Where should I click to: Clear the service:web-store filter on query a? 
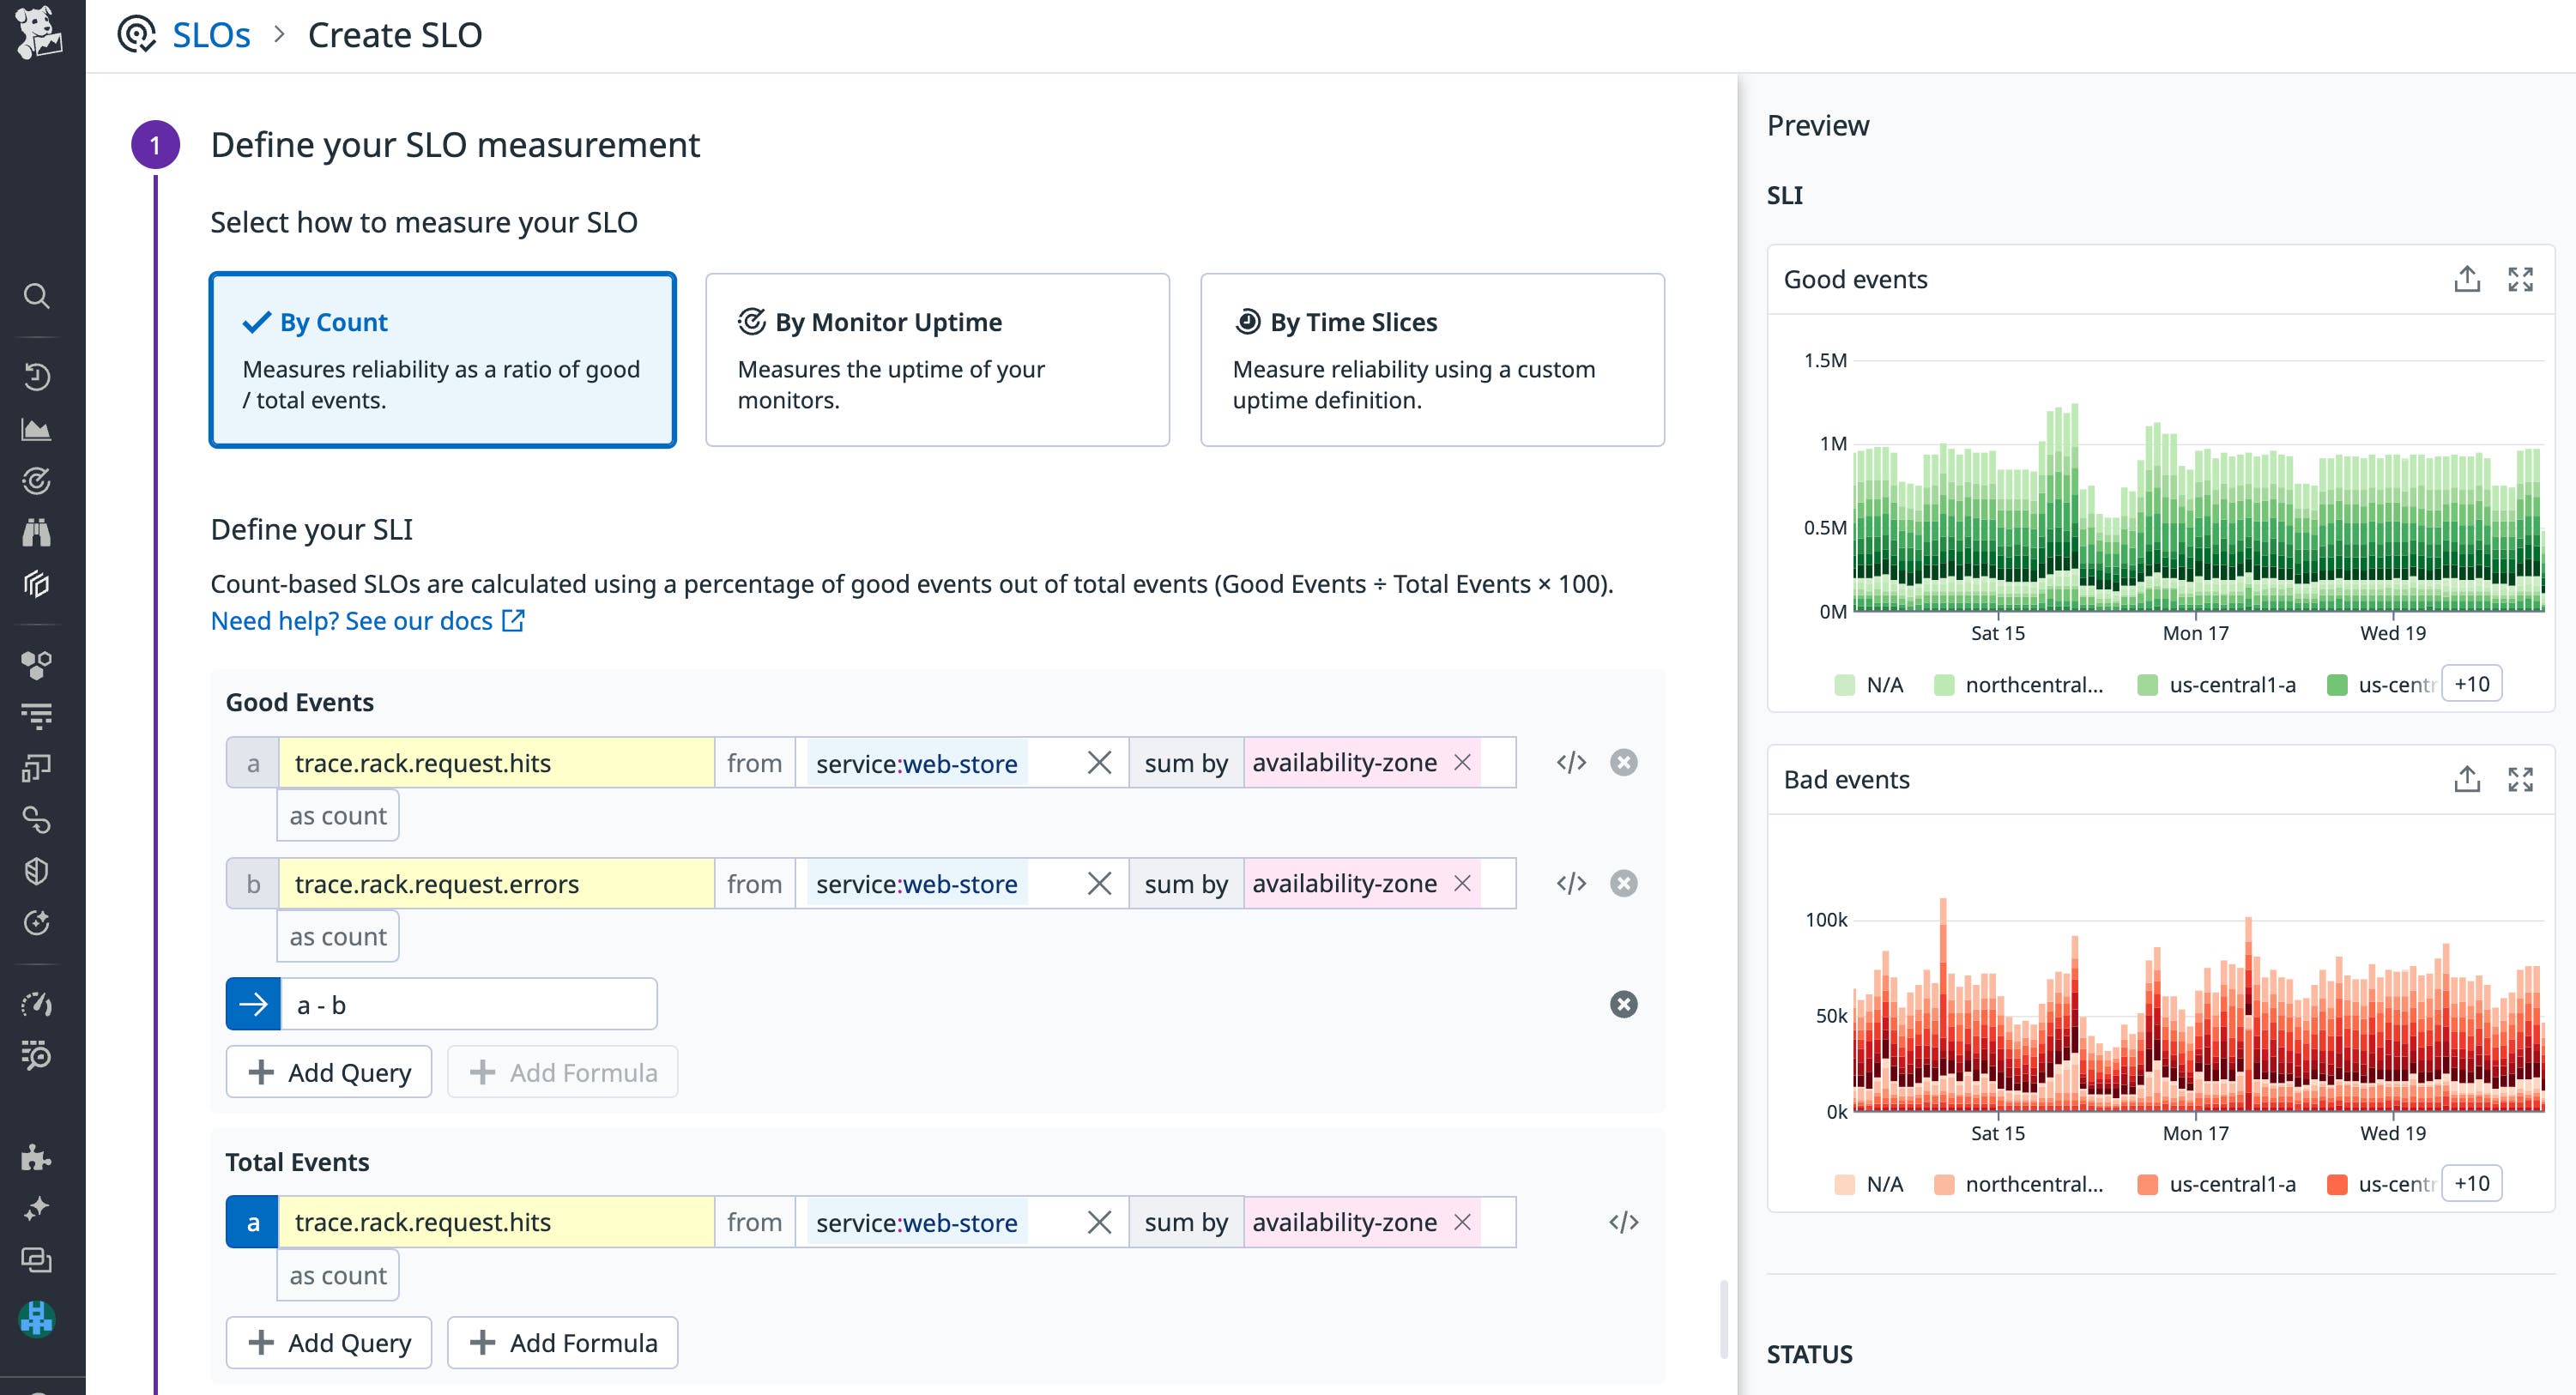(1099, 762)
